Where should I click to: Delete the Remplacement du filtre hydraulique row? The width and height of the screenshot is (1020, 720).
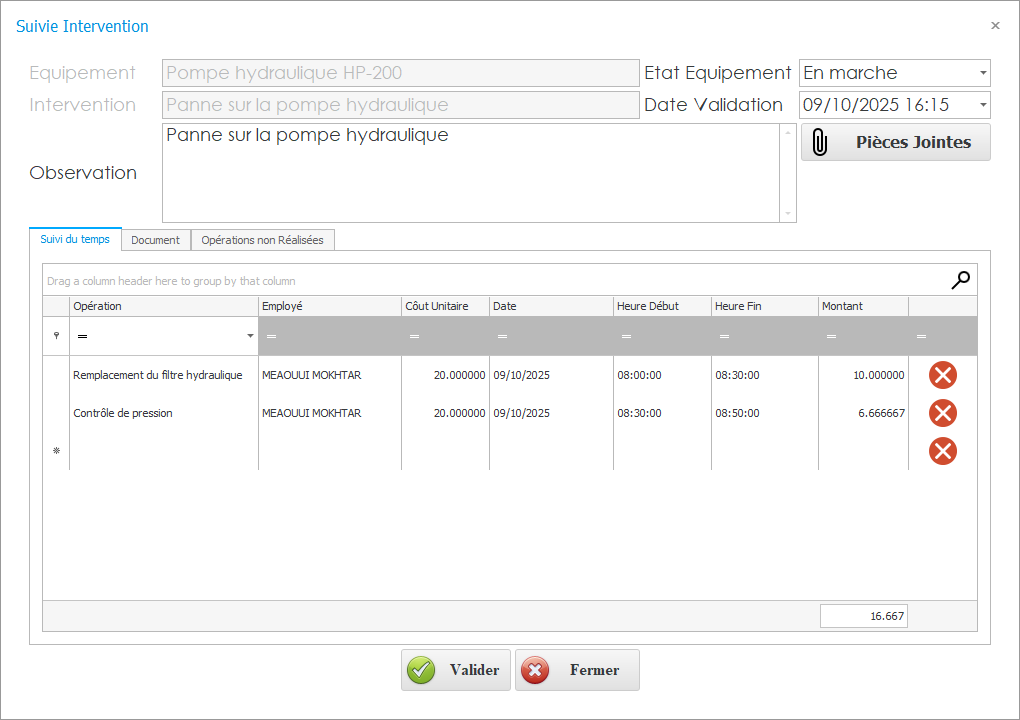click(x=942, y=375)
